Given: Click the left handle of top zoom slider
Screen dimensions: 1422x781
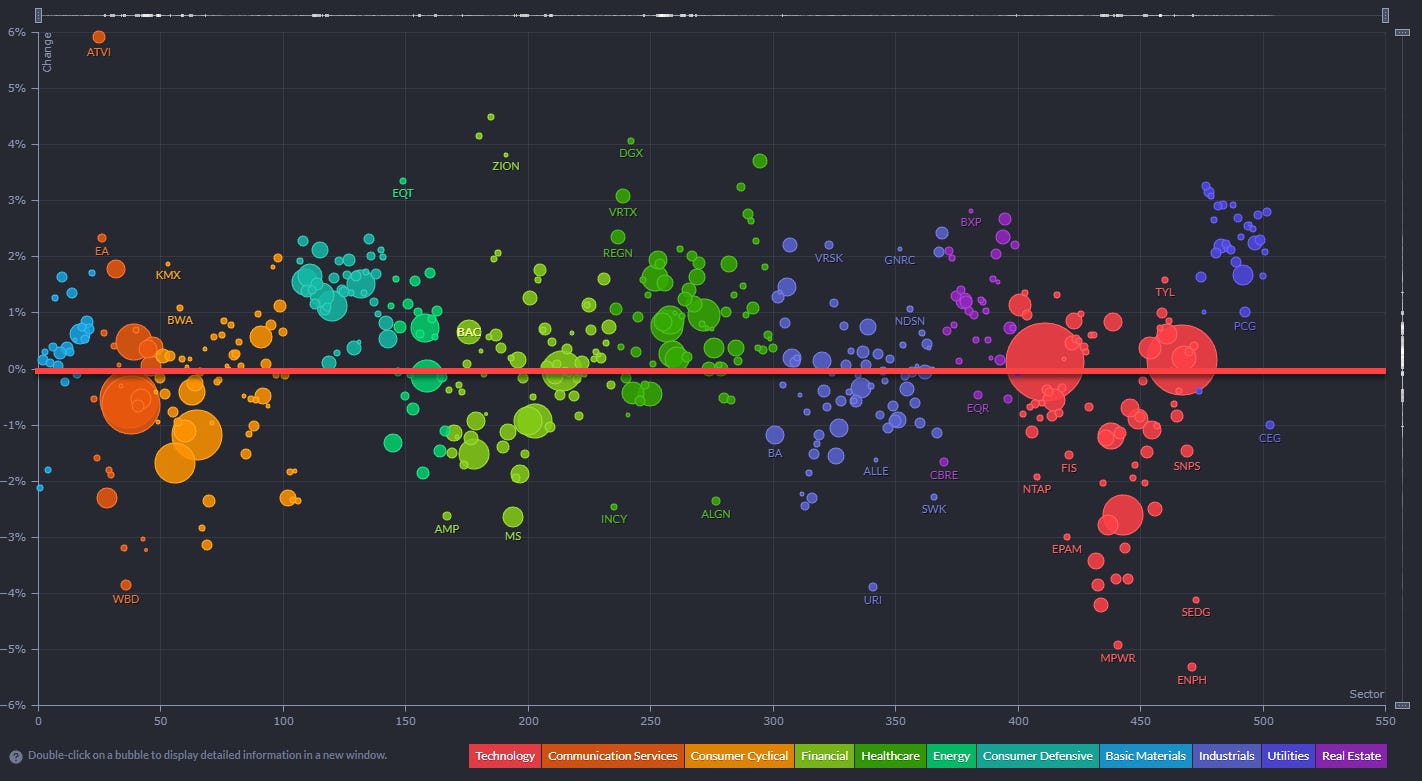Looking at the screenshot, I should click(39, 15).
